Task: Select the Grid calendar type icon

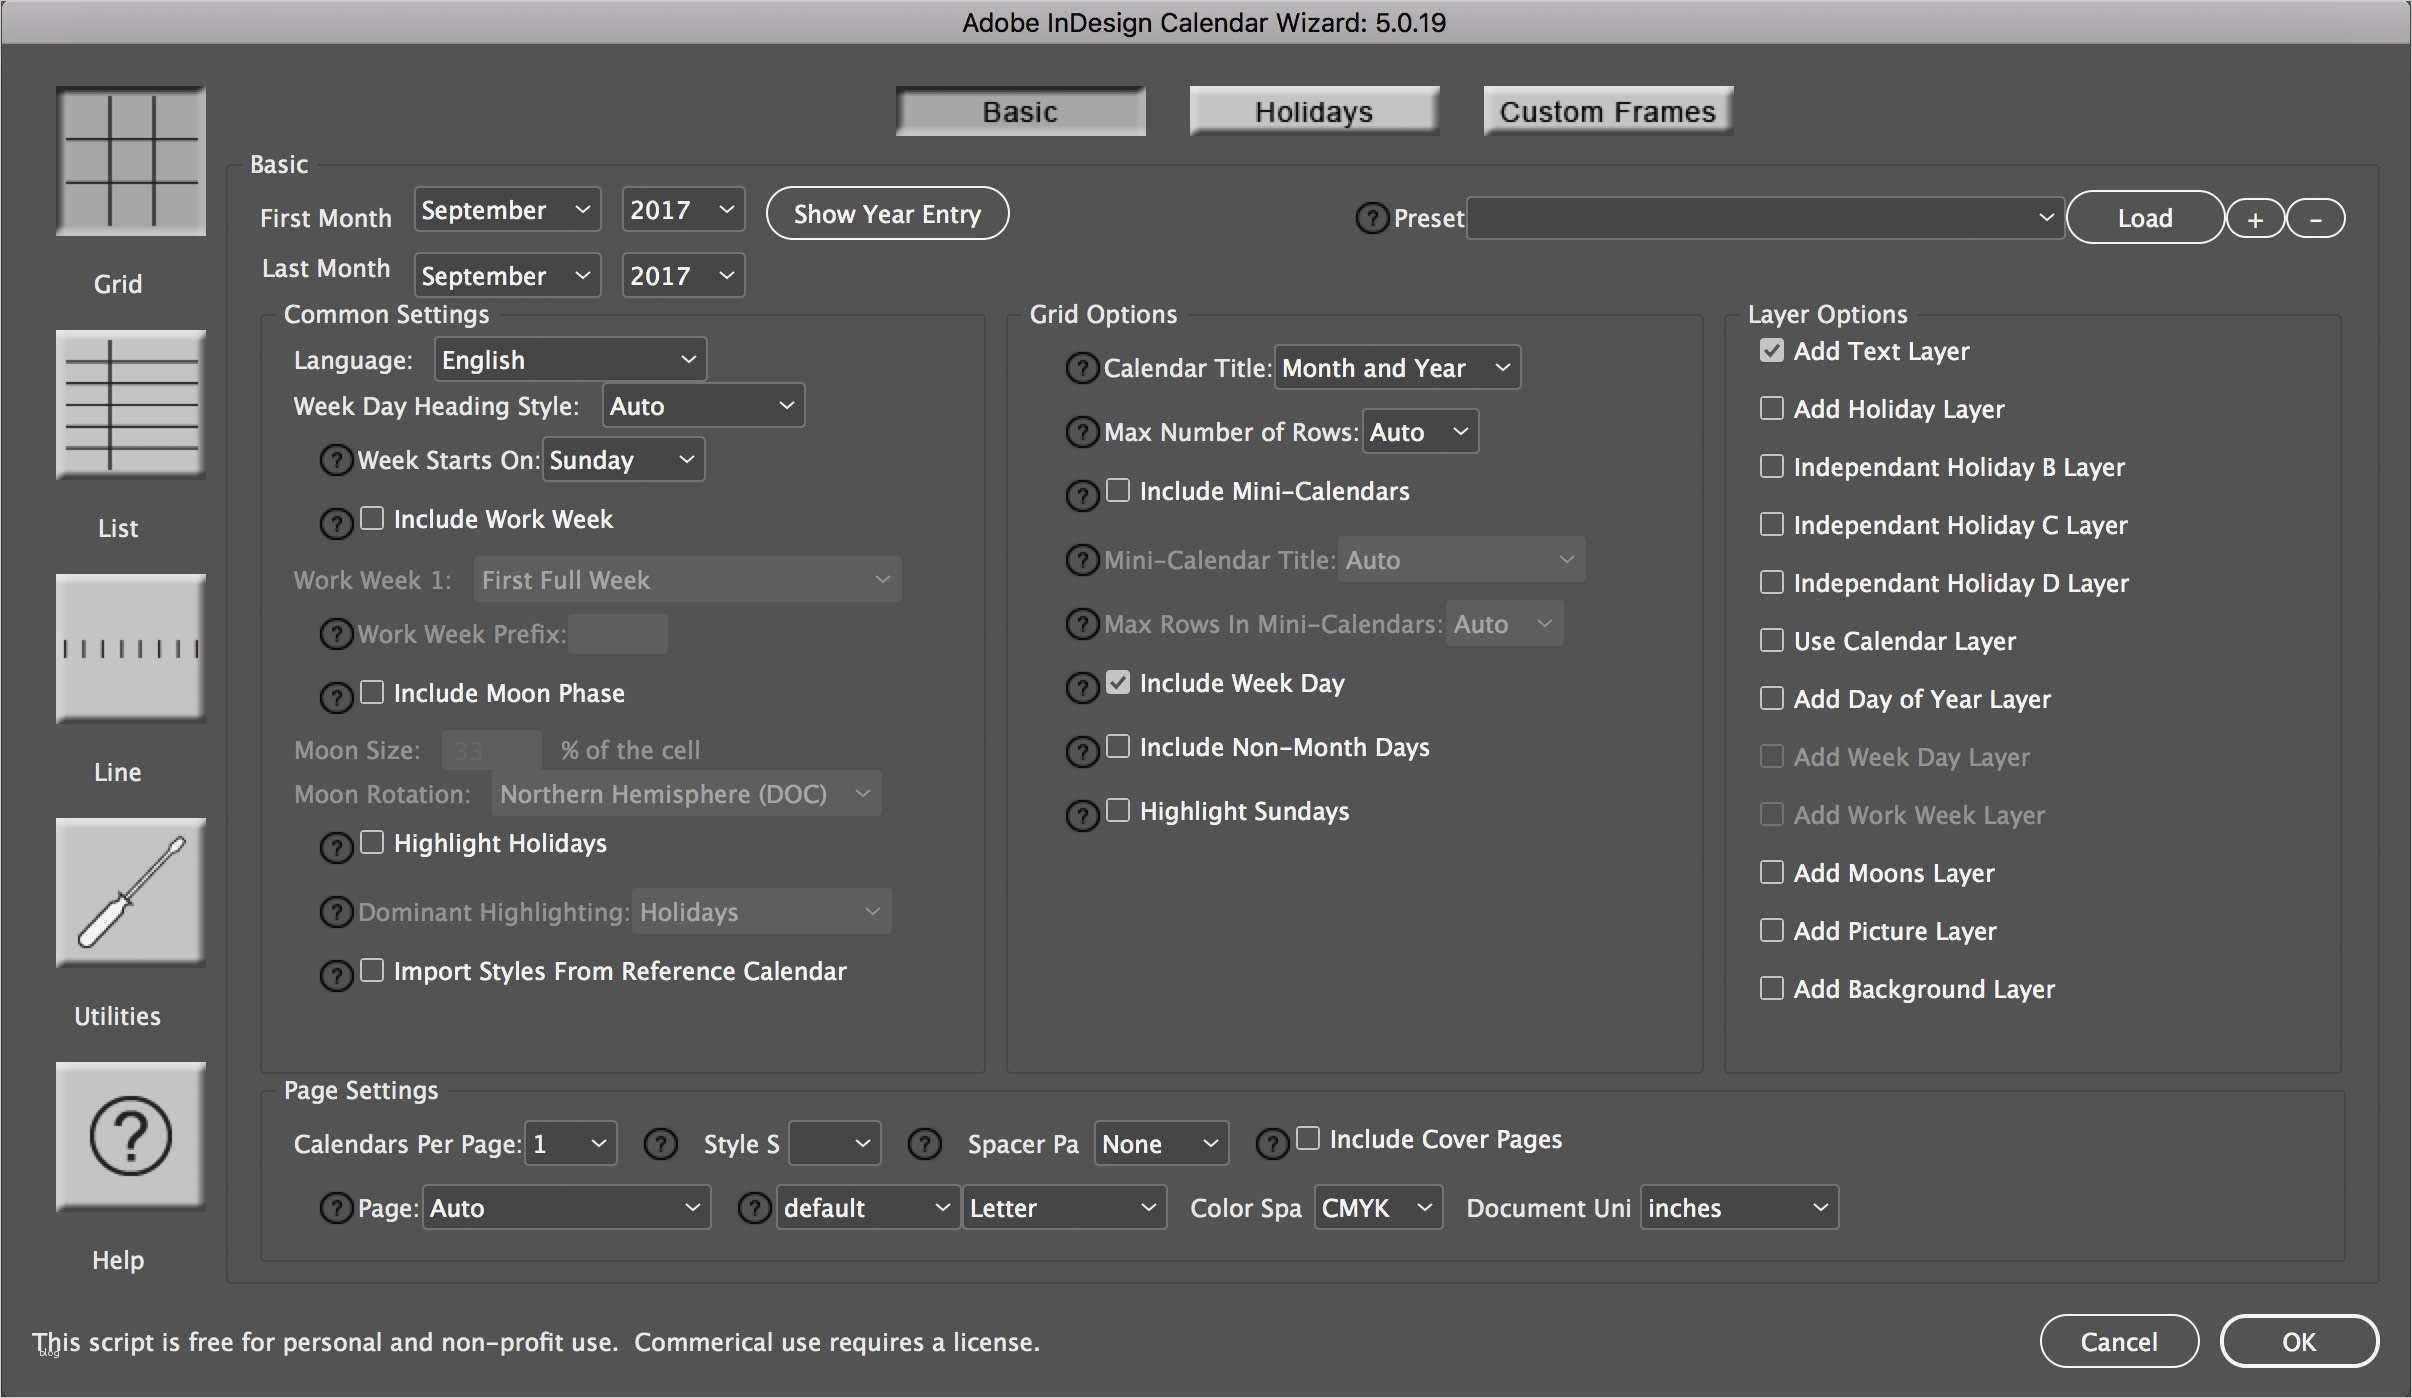Action: pyautogui.click(x=130, y=160)
